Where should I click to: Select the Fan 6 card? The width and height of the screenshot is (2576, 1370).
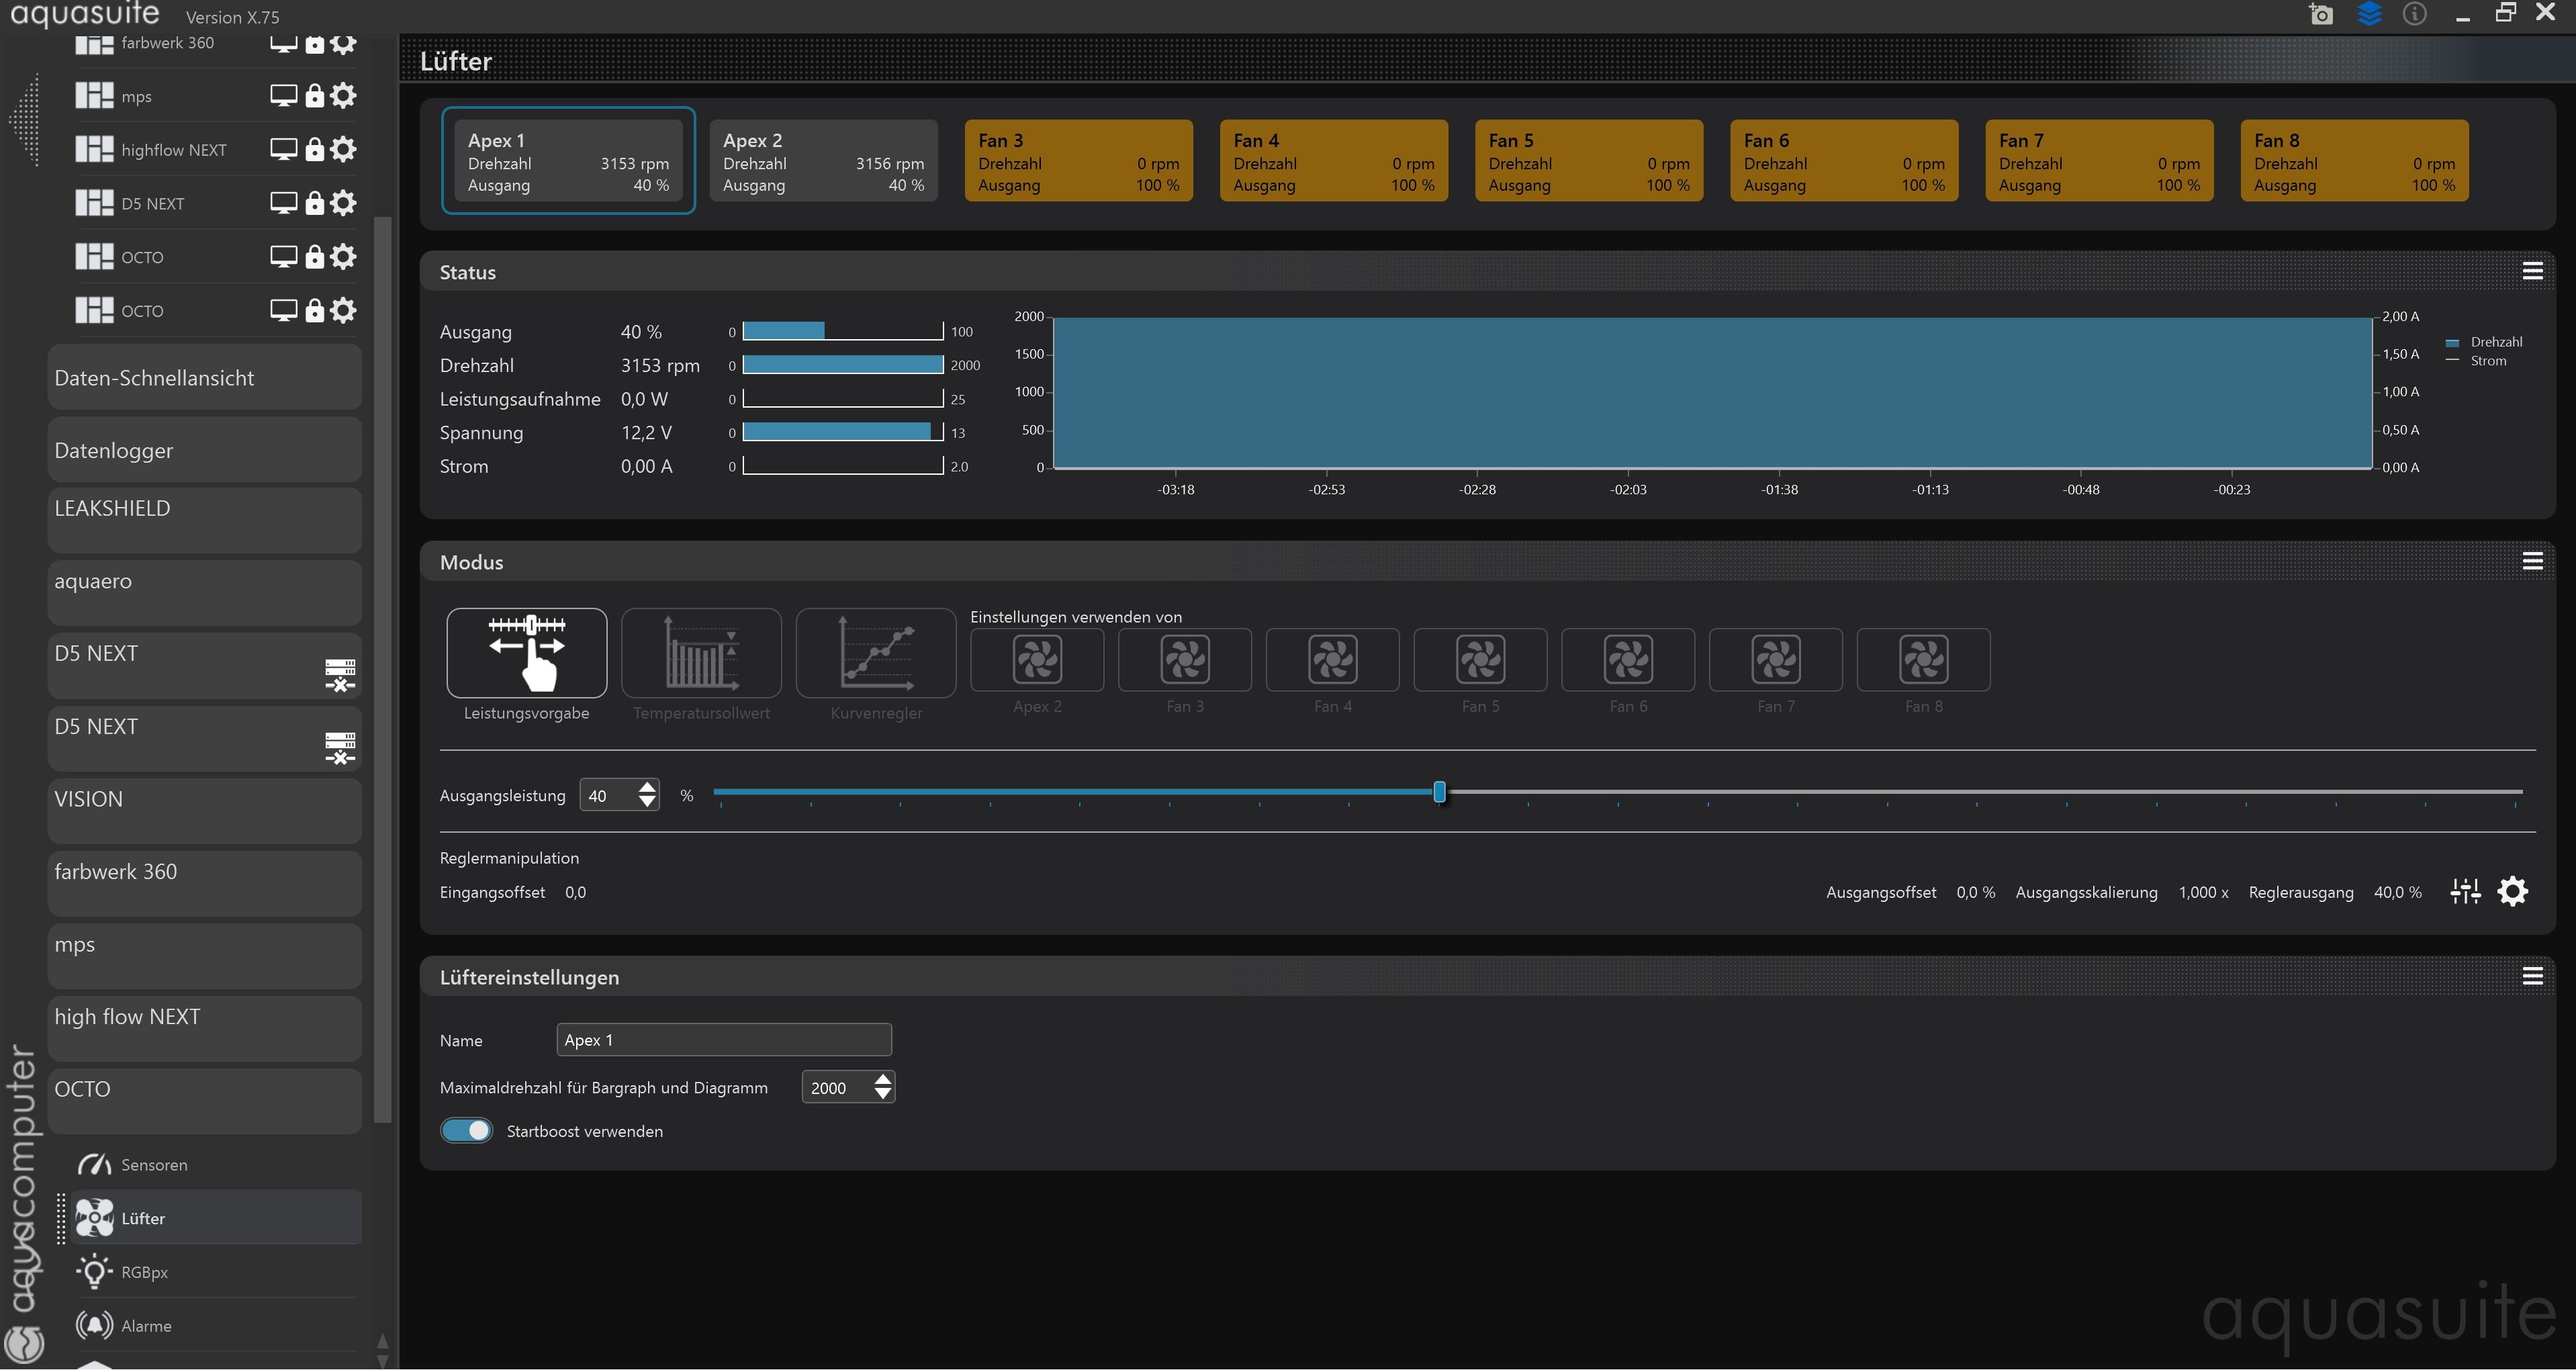pos(1844,161)
